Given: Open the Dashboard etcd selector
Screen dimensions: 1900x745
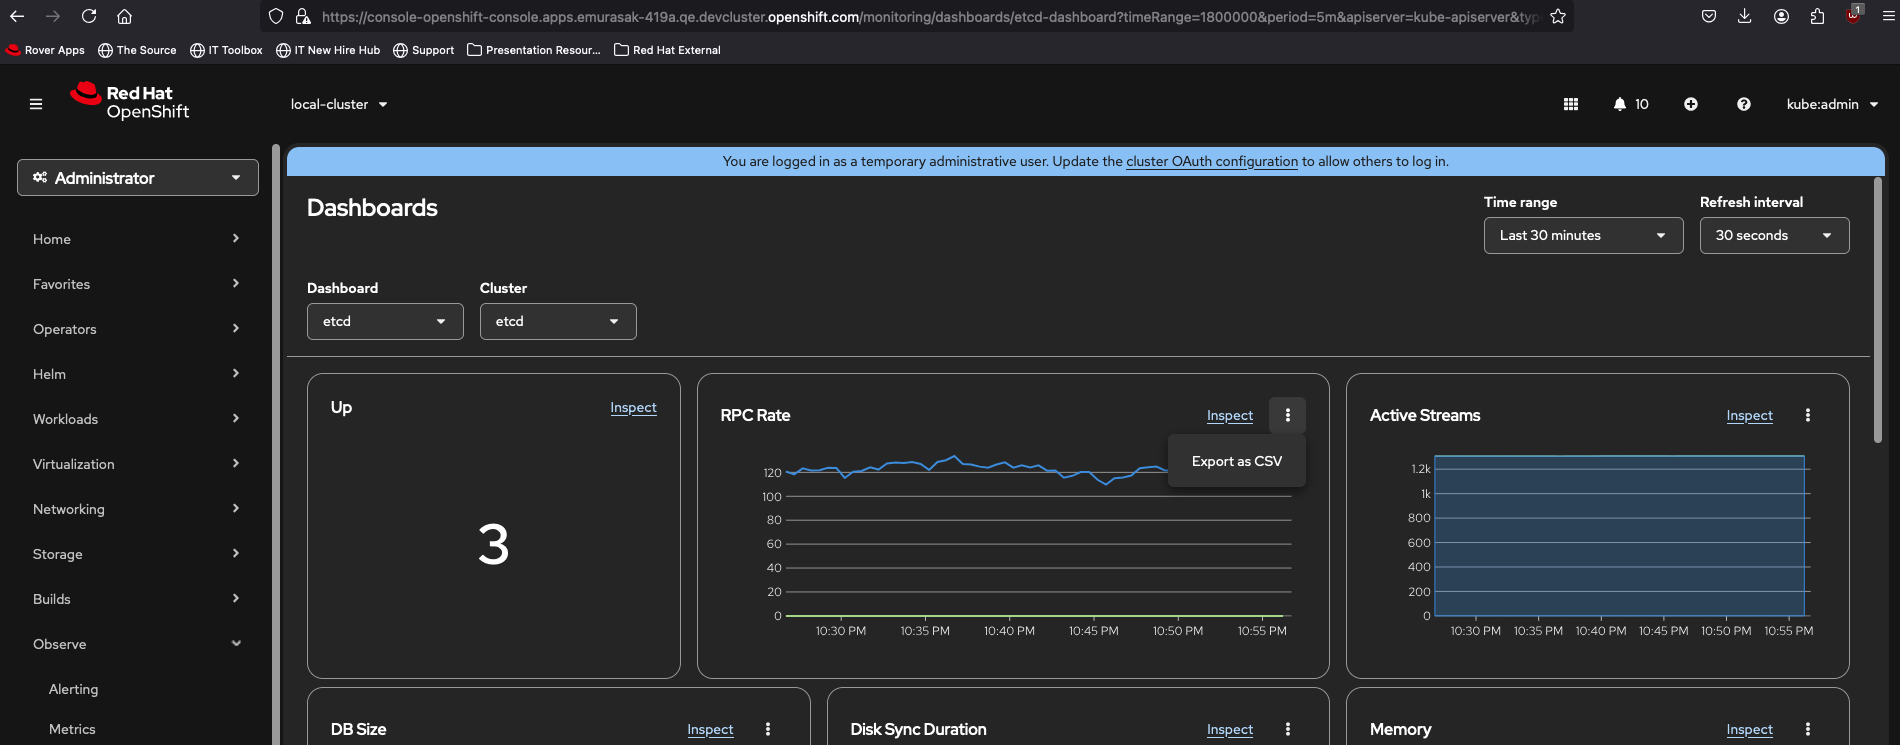Looking at the screenshot, I should point(385,322).
